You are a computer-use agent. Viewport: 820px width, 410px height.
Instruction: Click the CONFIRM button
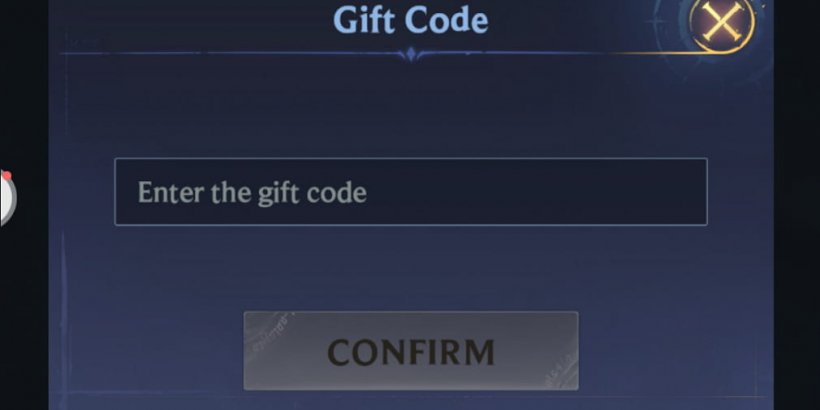411,351
